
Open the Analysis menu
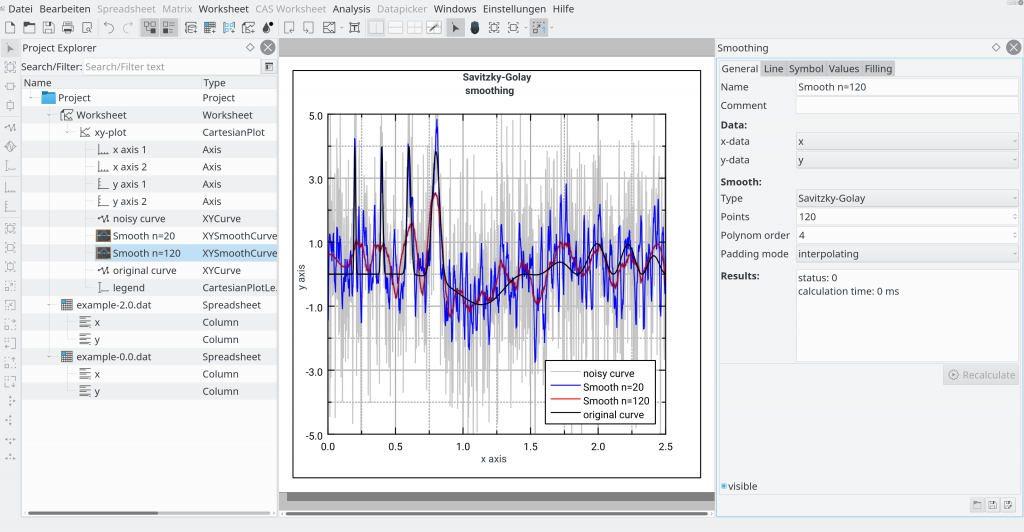(x=351, y=9)
